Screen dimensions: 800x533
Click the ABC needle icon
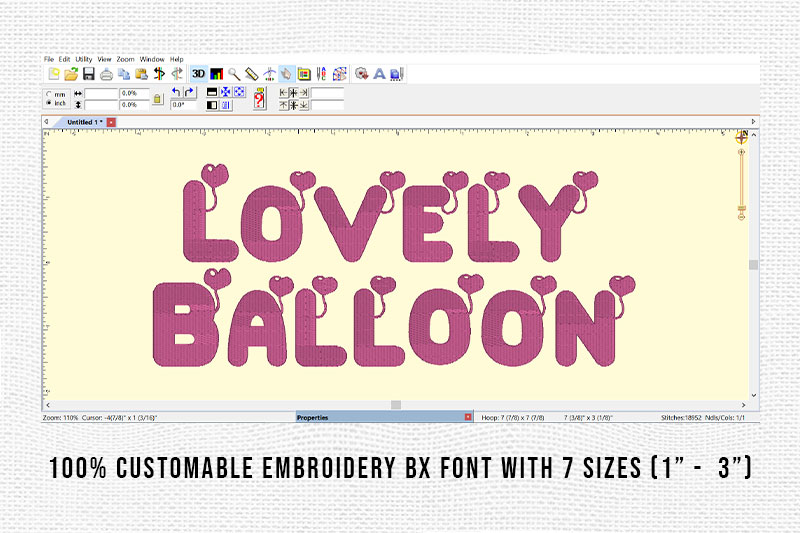pos(321,74)
